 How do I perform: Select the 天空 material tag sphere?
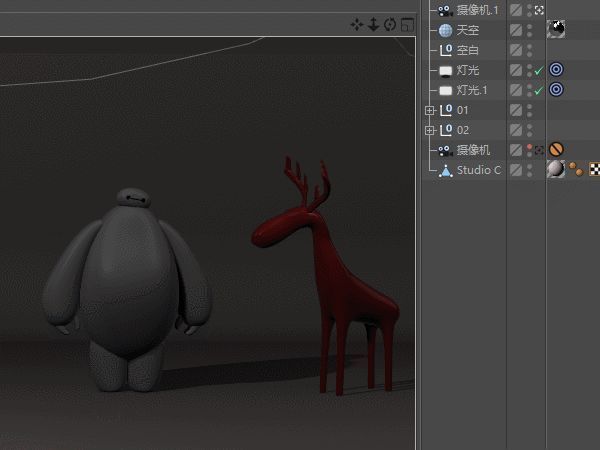pos(556,29)
